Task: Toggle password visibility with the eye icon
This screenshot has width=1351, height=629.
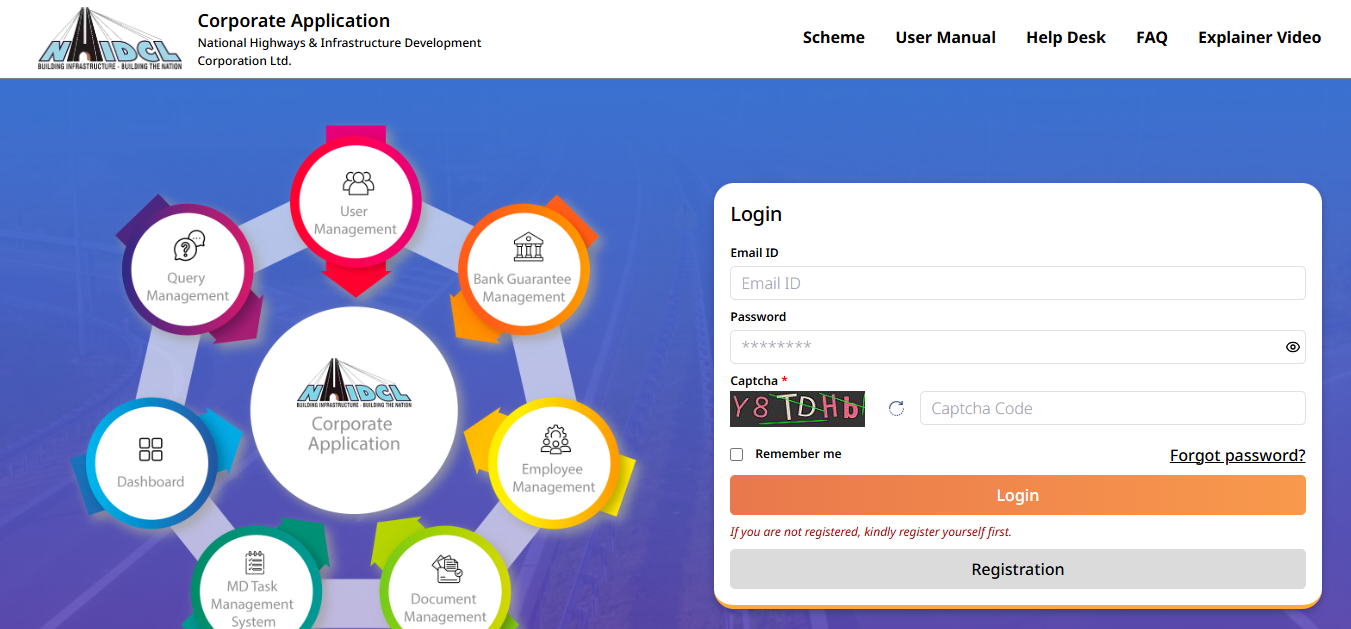Action: coord(1292,347)
